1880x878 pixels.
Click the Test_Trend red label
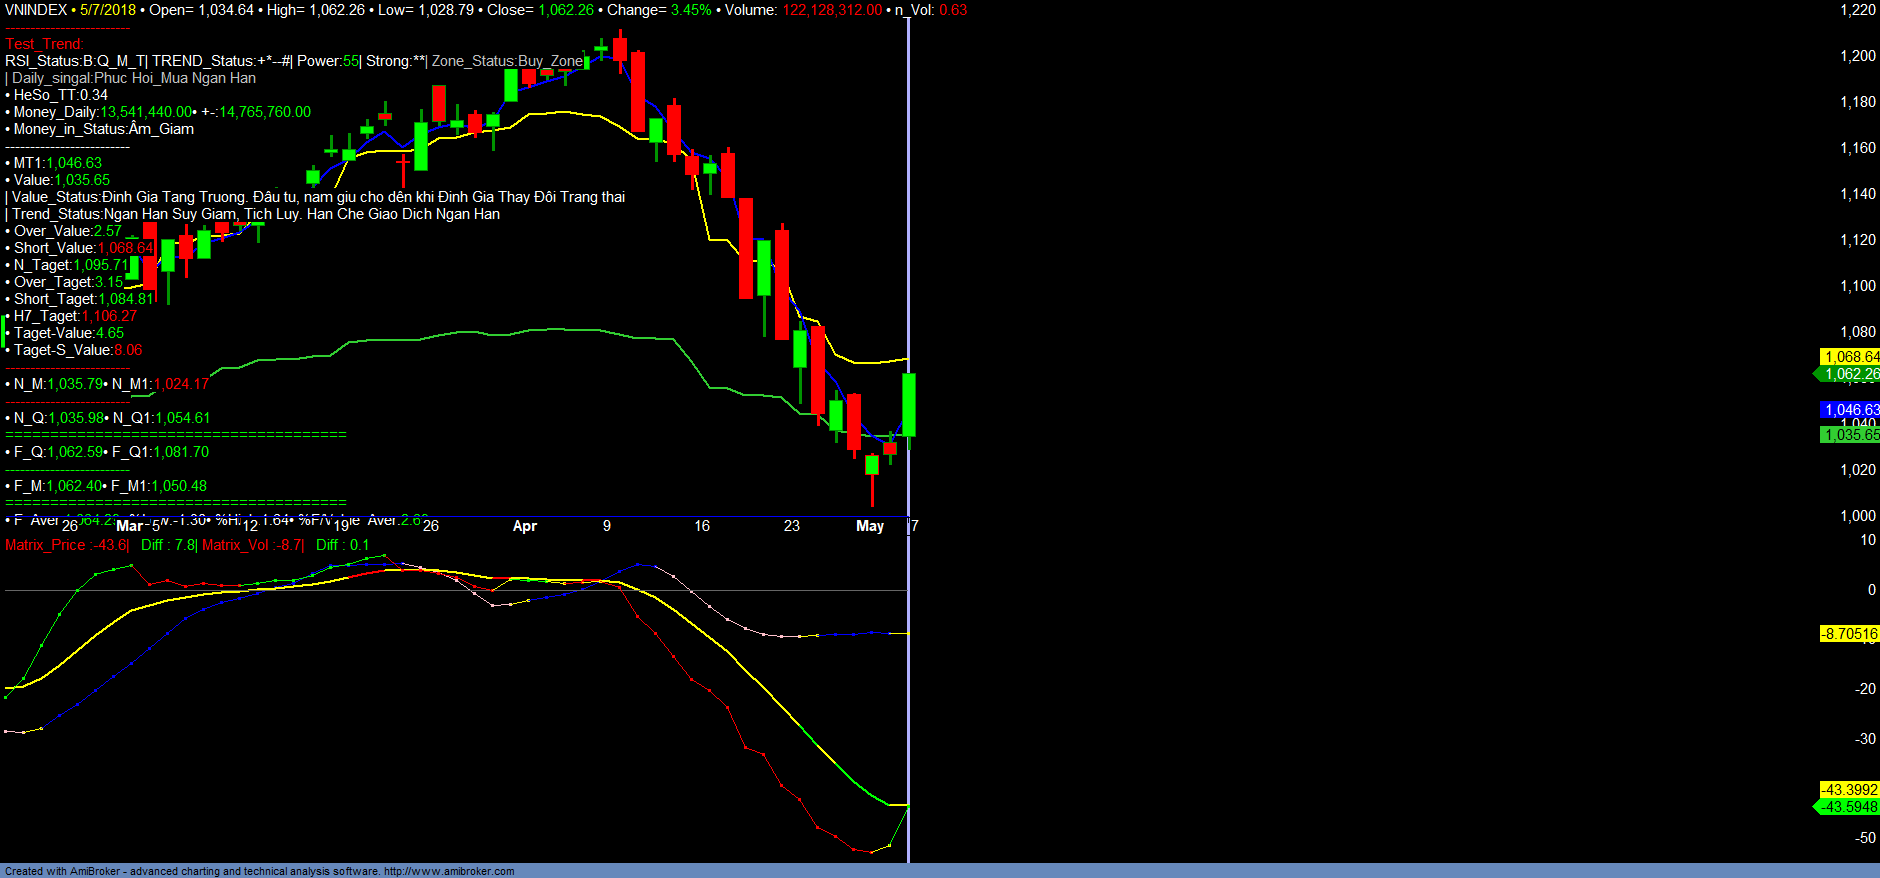pyautogui.click(x=44, y=44)
